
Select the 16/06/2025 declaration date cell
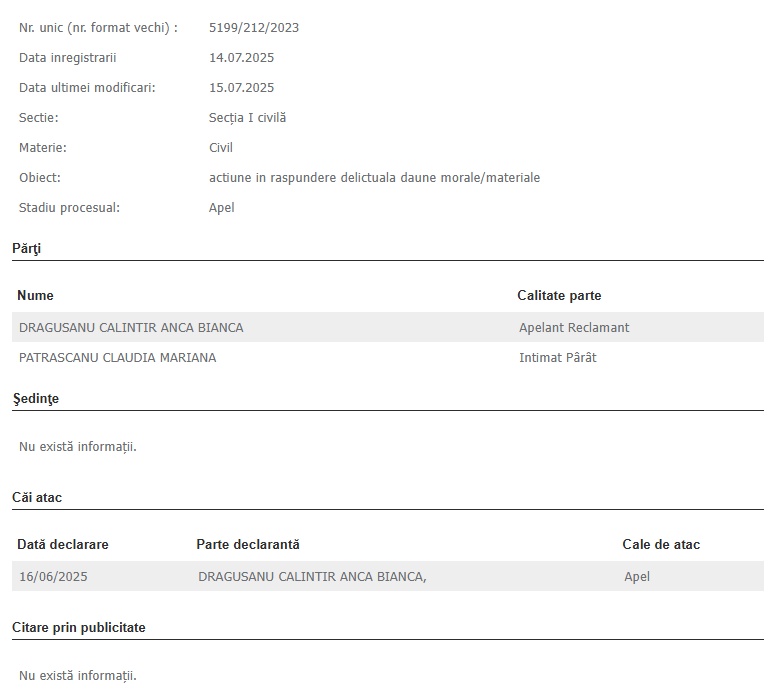click(53, 576)
